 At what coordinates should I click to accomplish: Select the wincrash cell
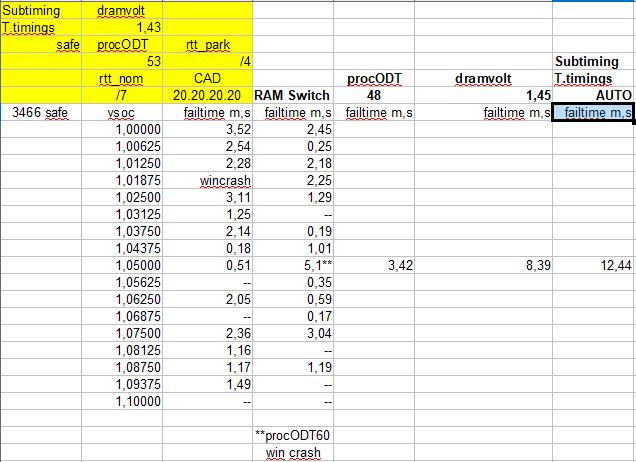pyautogui.click(x=208, y=181)
